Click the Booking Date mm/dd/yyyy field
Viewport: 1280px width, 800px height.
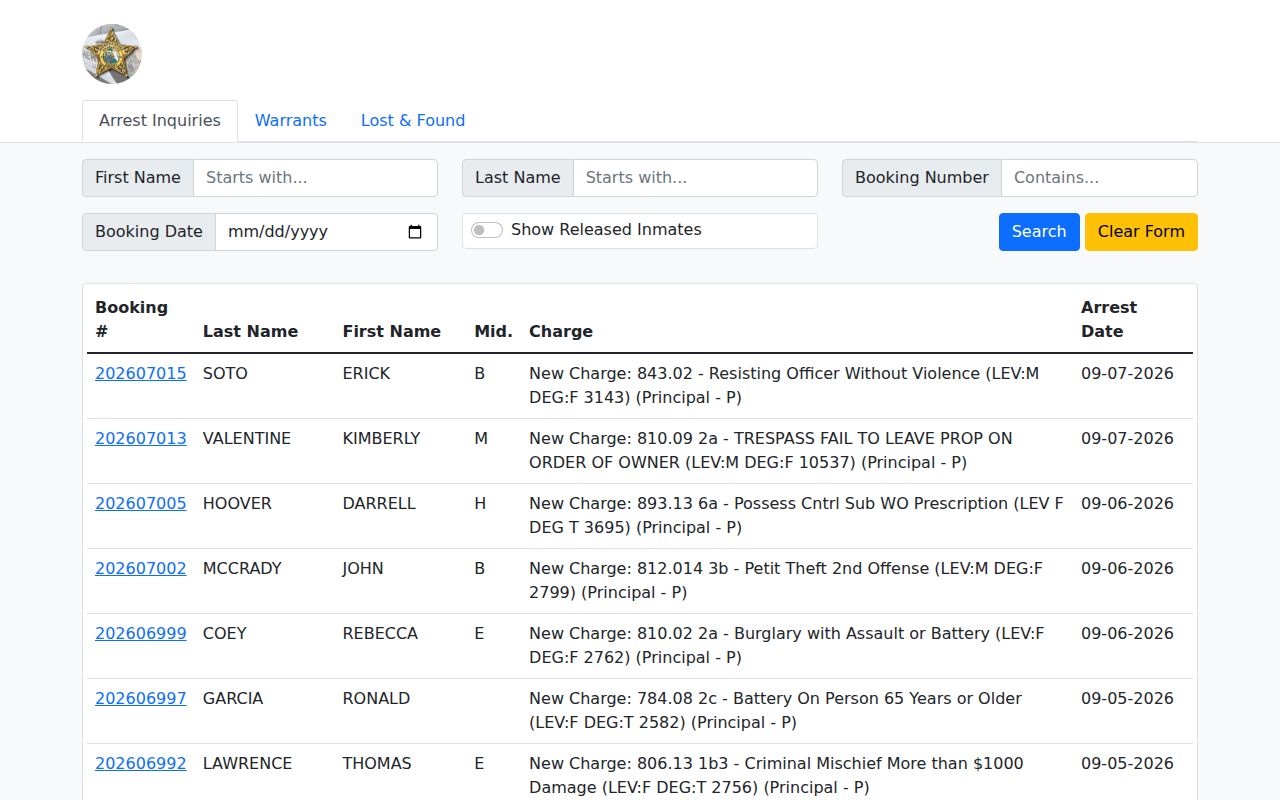(x=326, y=232)
